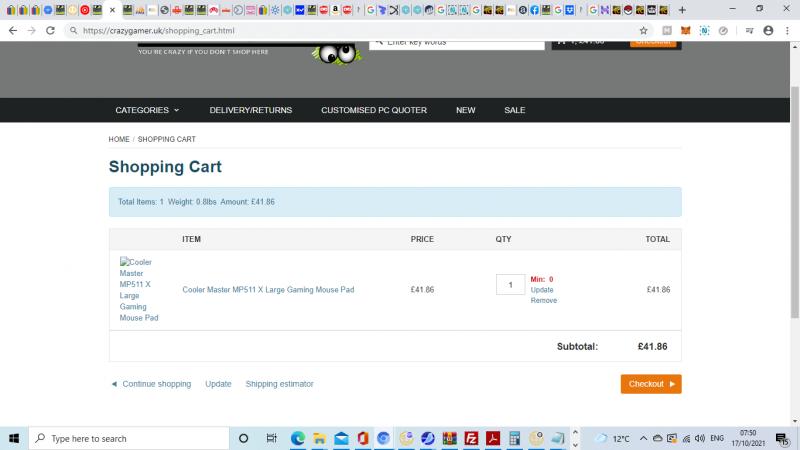Open the Delivery/Returns page
The image size is (800, 450).
(251, 110)
